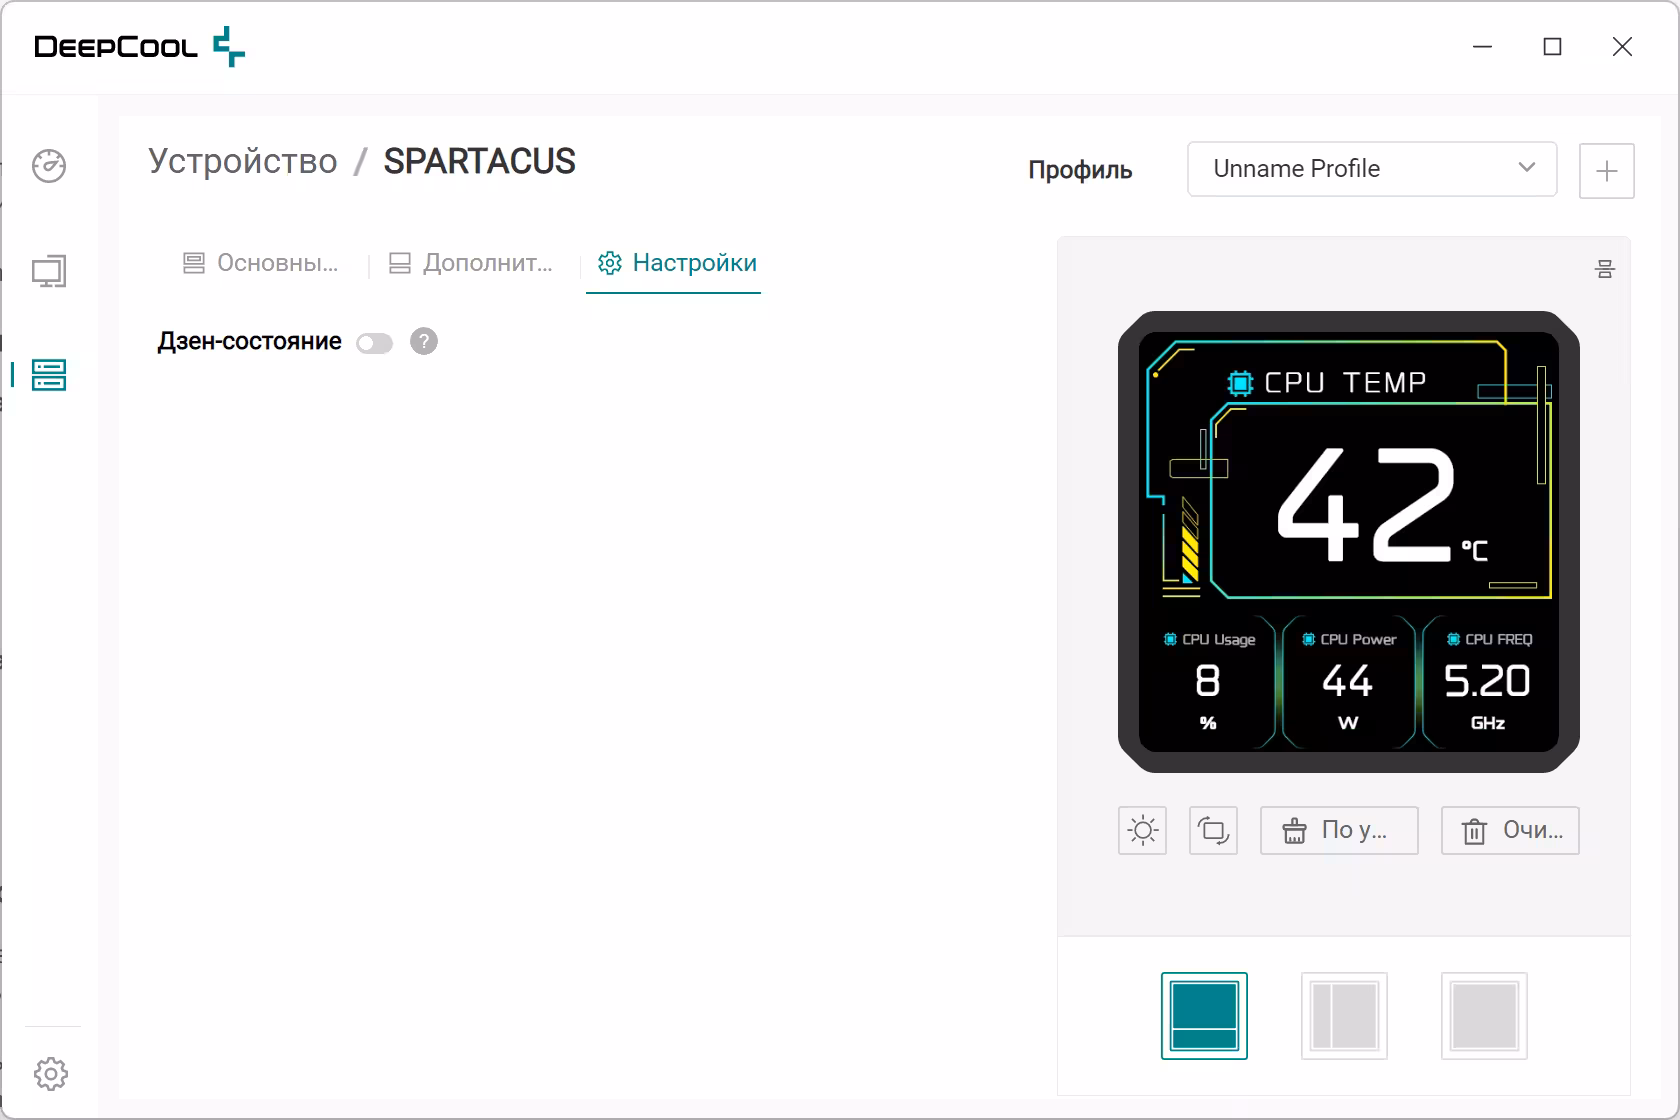The image size is (1680, 1120).
Task: Switch to the Основны... tab
Action: click(260, 263)
